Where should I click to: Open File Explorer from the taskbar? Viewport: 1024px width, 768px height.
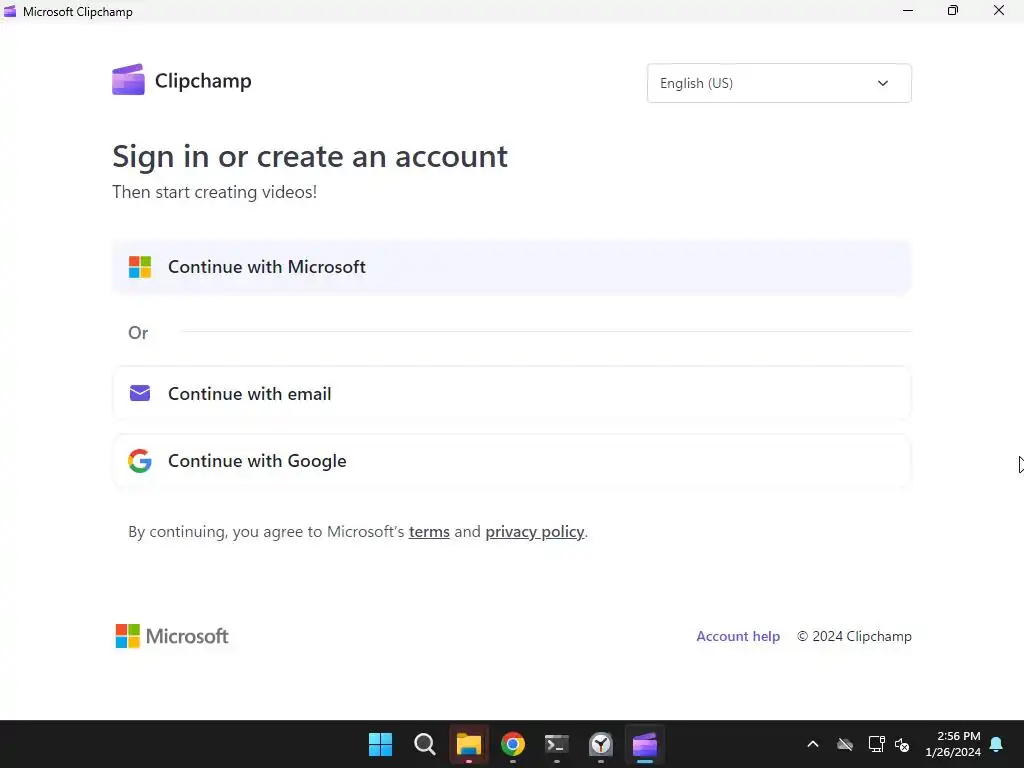point(469,744)
